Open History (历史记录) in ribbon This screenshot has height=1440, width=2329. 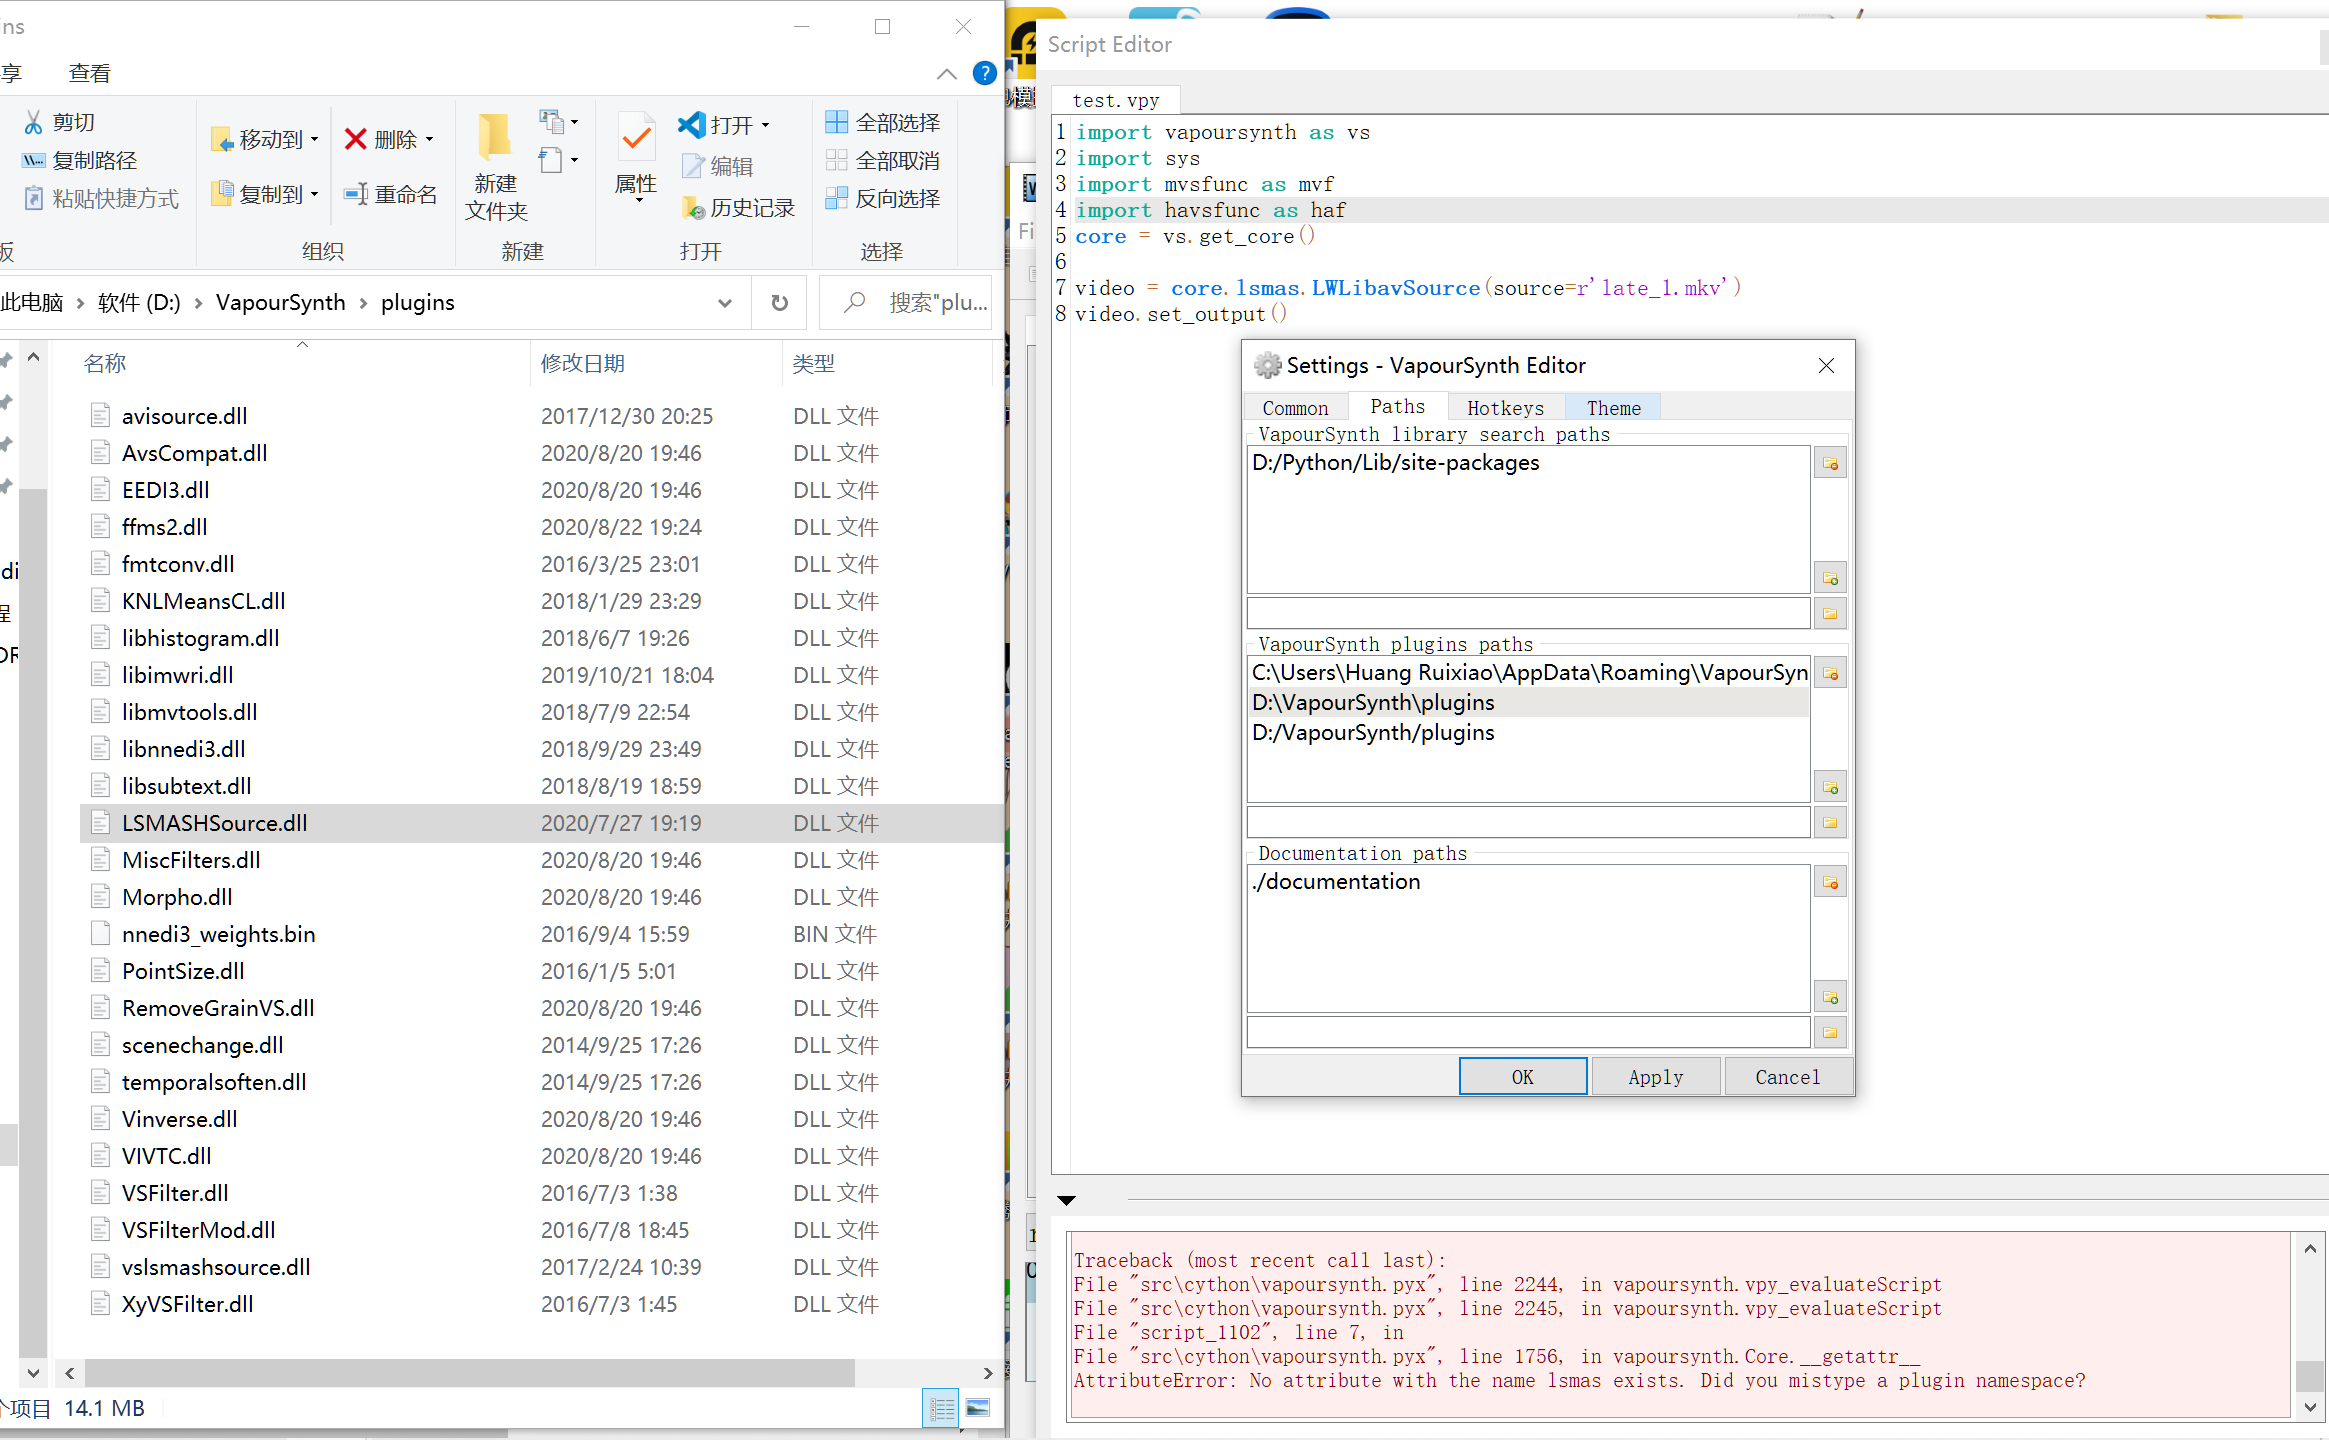click(x=738, y=207)
